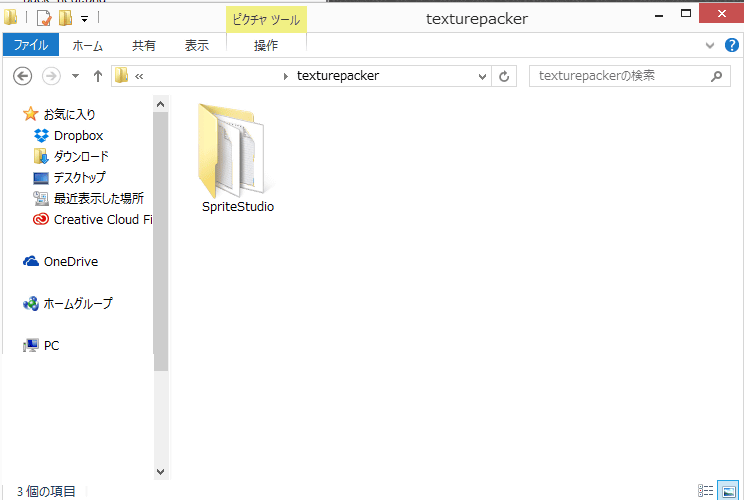This screenshot has height=500, width=744.
Task: Select お気に入り heading in navigation pane
Action: (69, 114)
